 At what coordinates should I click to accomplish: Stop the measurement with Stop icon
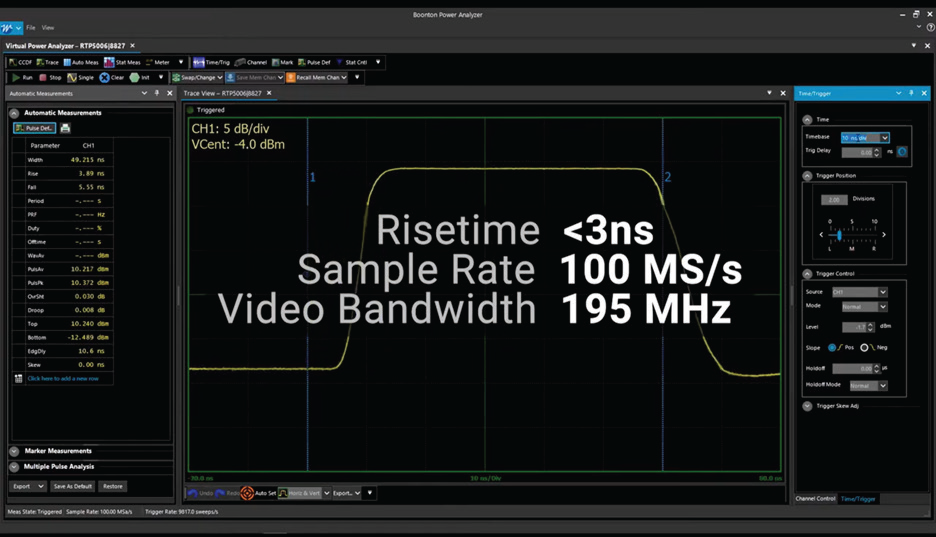(43, 77)
